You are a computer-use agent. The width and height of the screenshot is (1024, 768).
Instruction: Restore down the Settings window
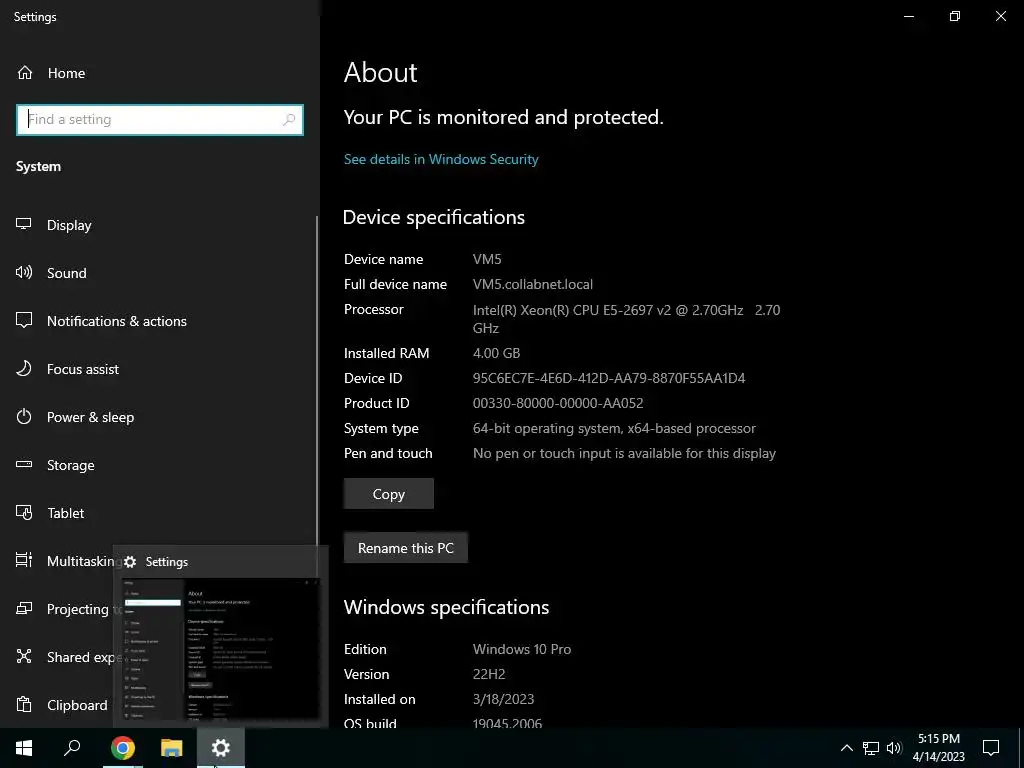pos(955,16)
